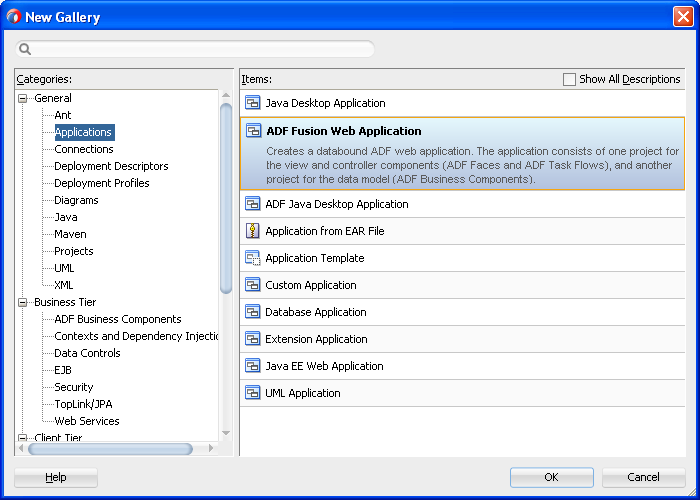Select the Diagrams category
Viewport: 700px width, 500px height.
pos(76,200)
